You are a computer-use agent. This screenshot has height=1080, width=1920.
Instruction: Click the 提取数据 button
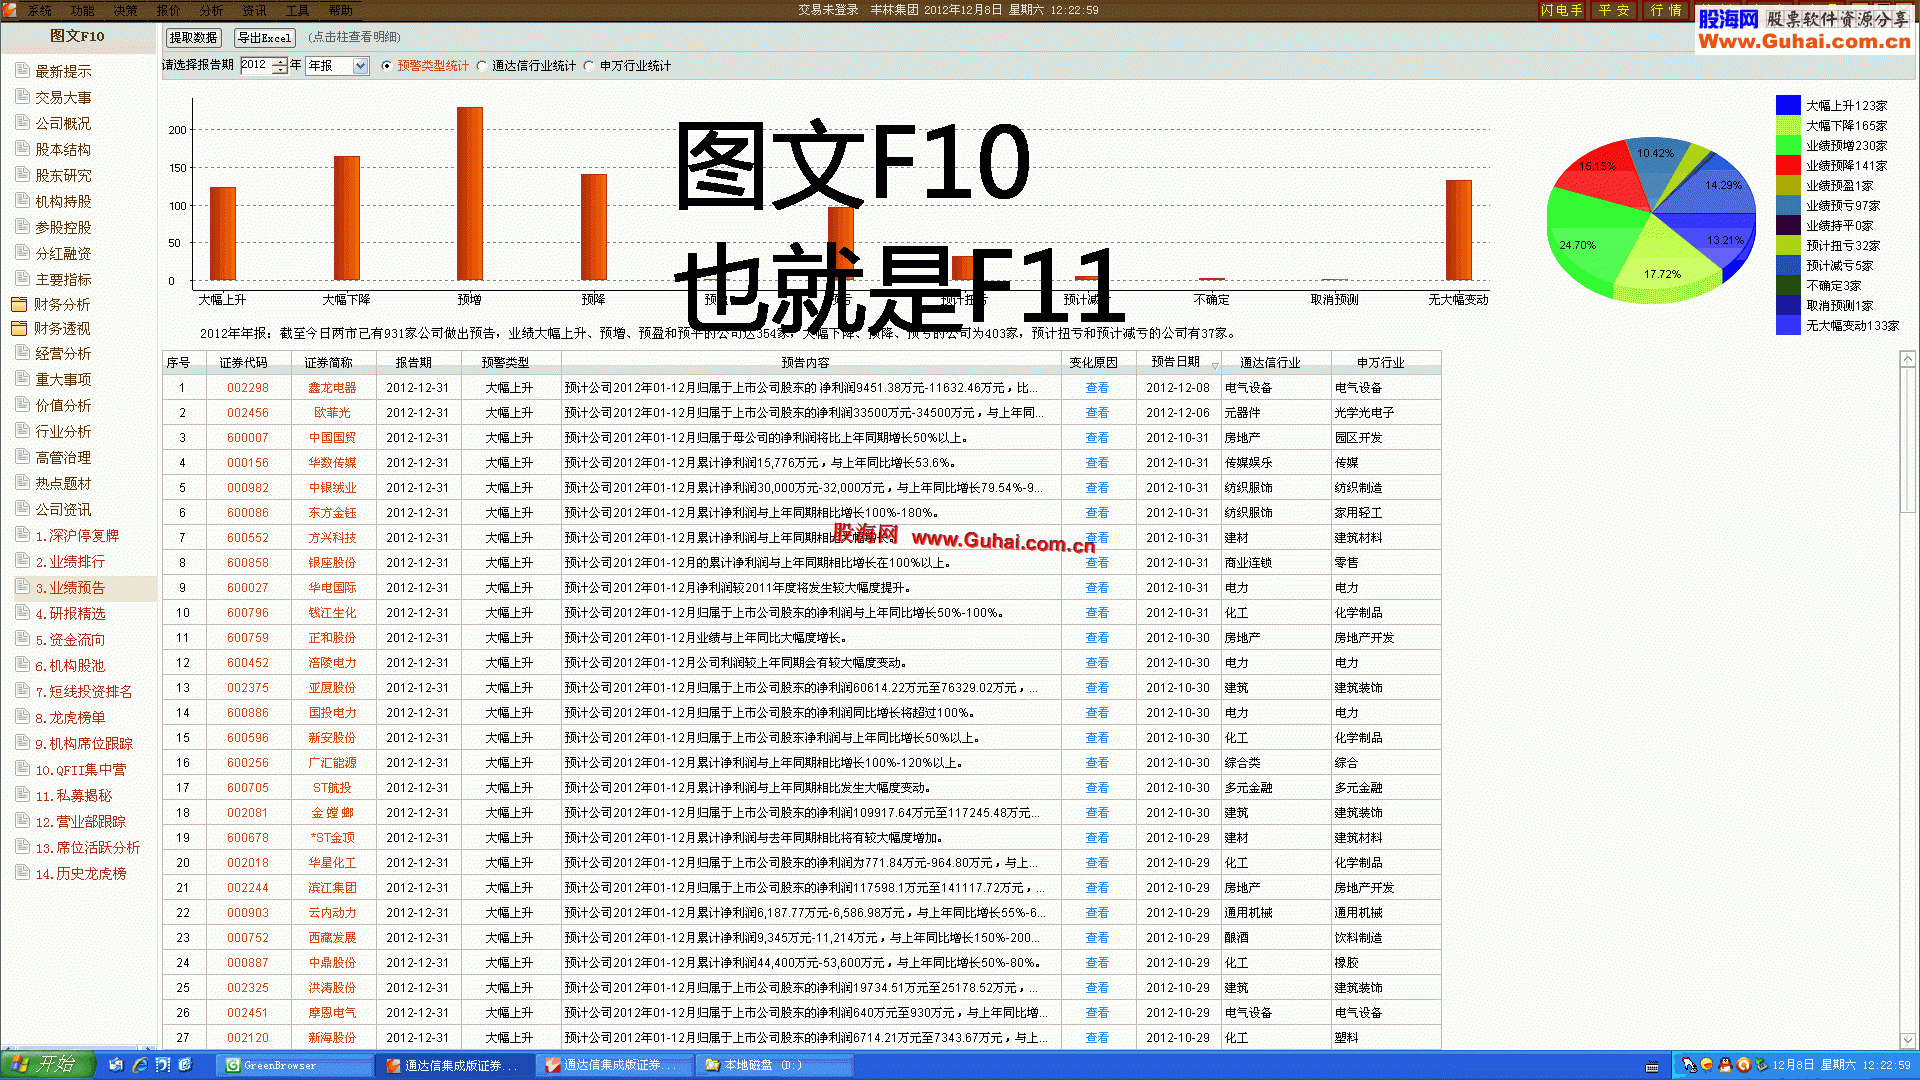[x=193, y=38]
